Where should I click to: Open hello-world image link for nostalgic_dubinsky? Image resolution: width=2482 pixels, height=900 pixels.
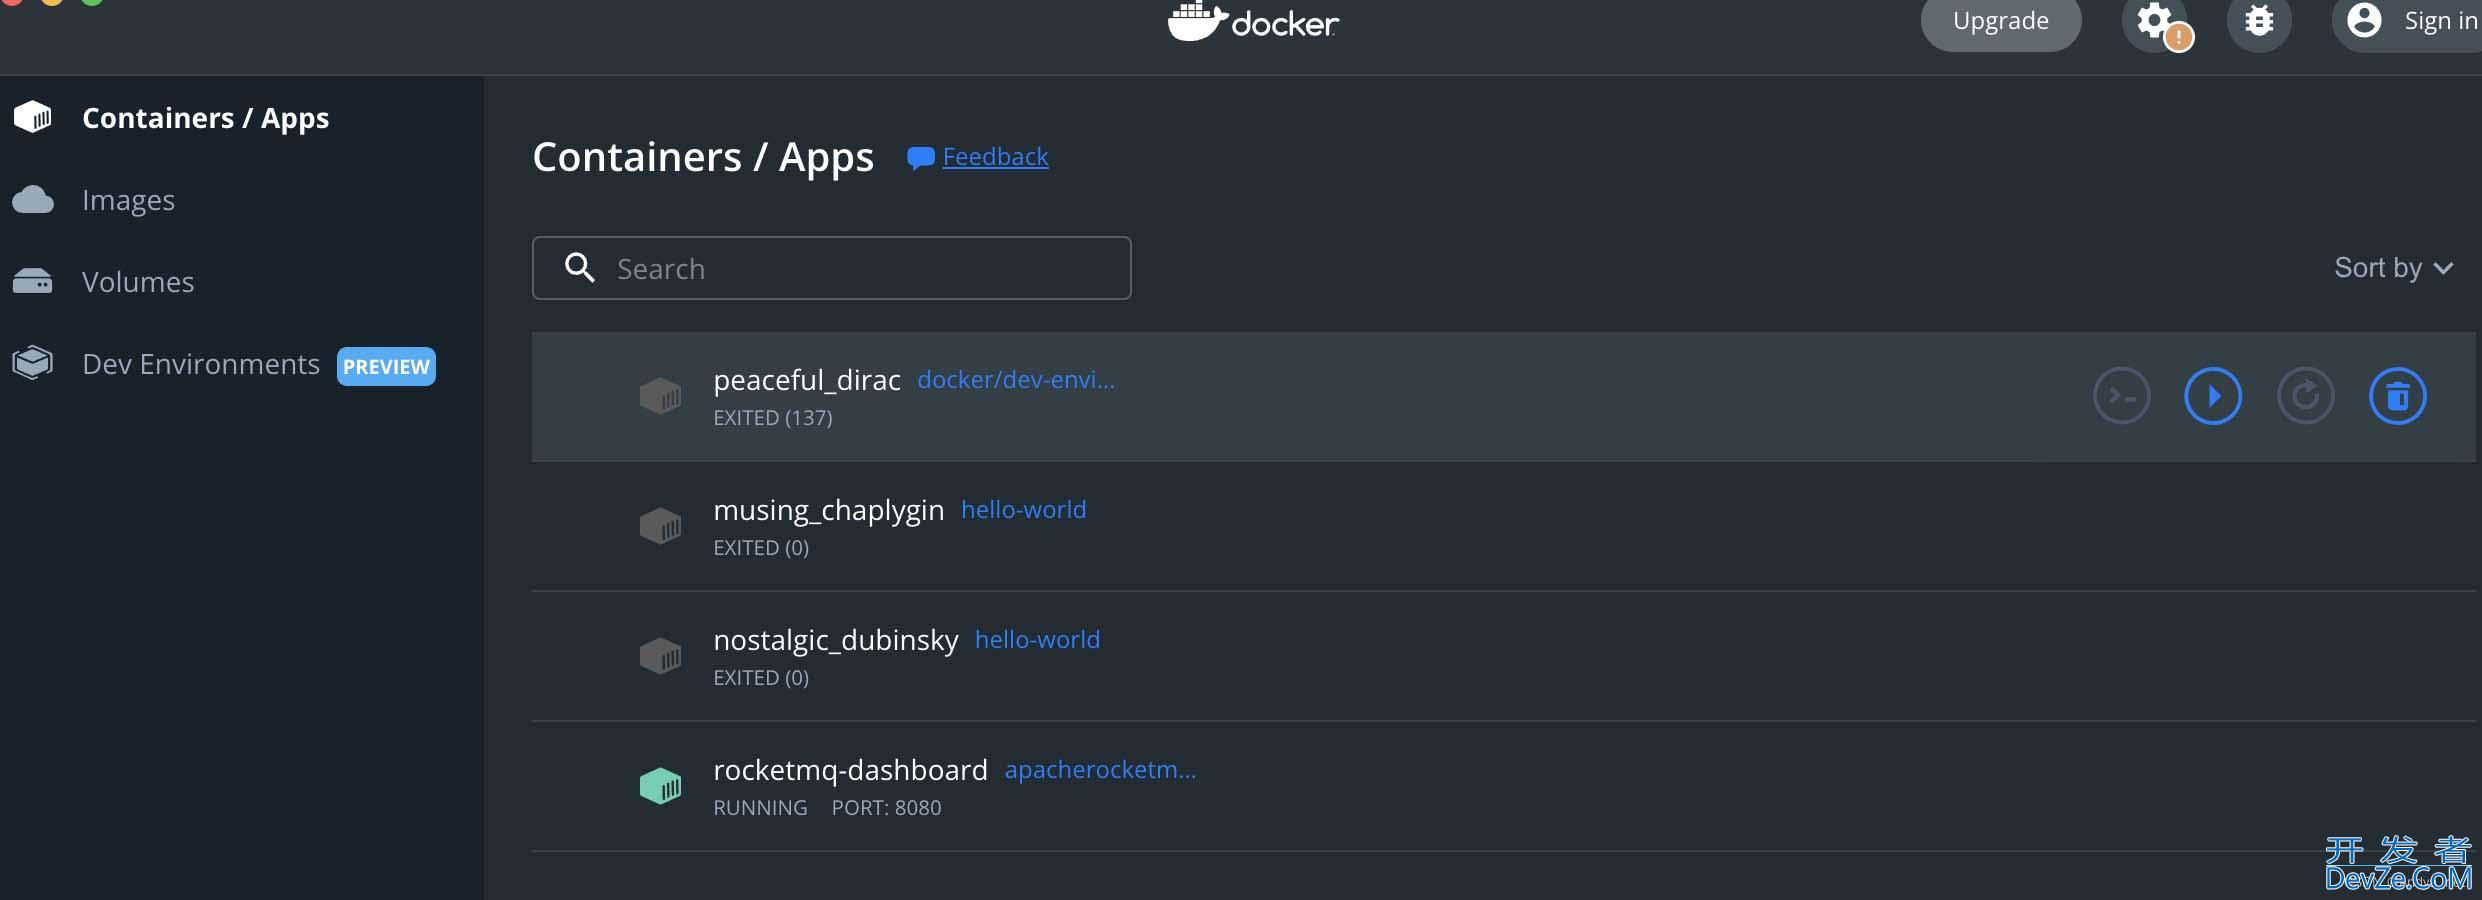point(1038,640)
